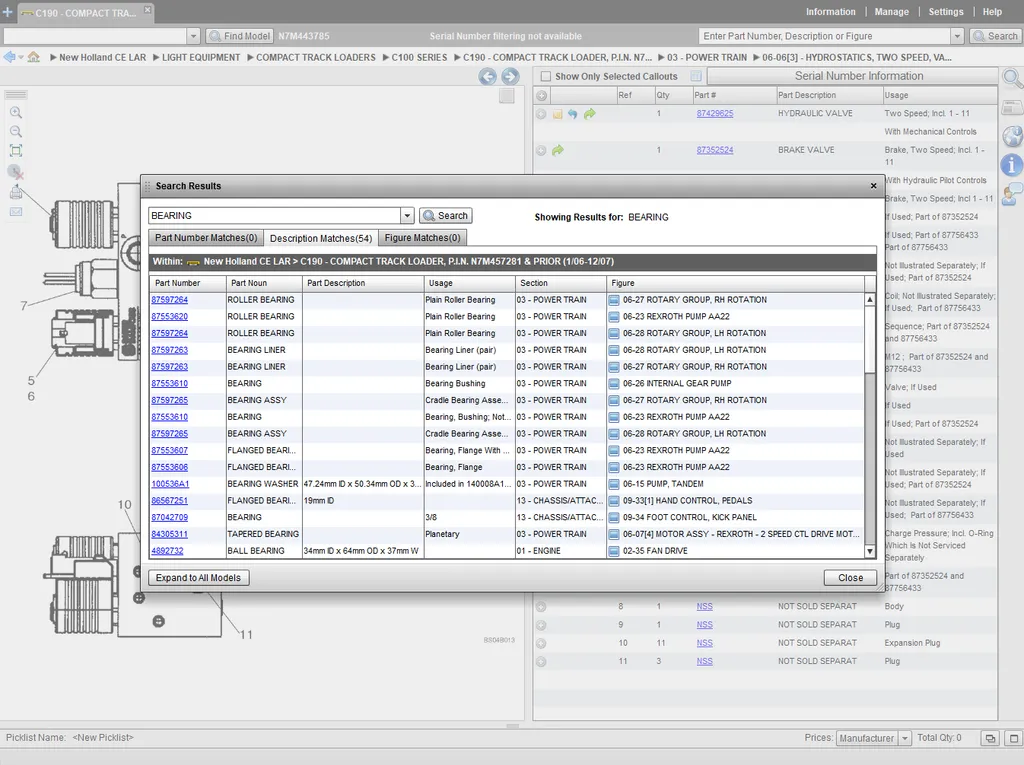Open part number link 100536A1
The width and height of the screenshot is (1024, 765).
170,484
